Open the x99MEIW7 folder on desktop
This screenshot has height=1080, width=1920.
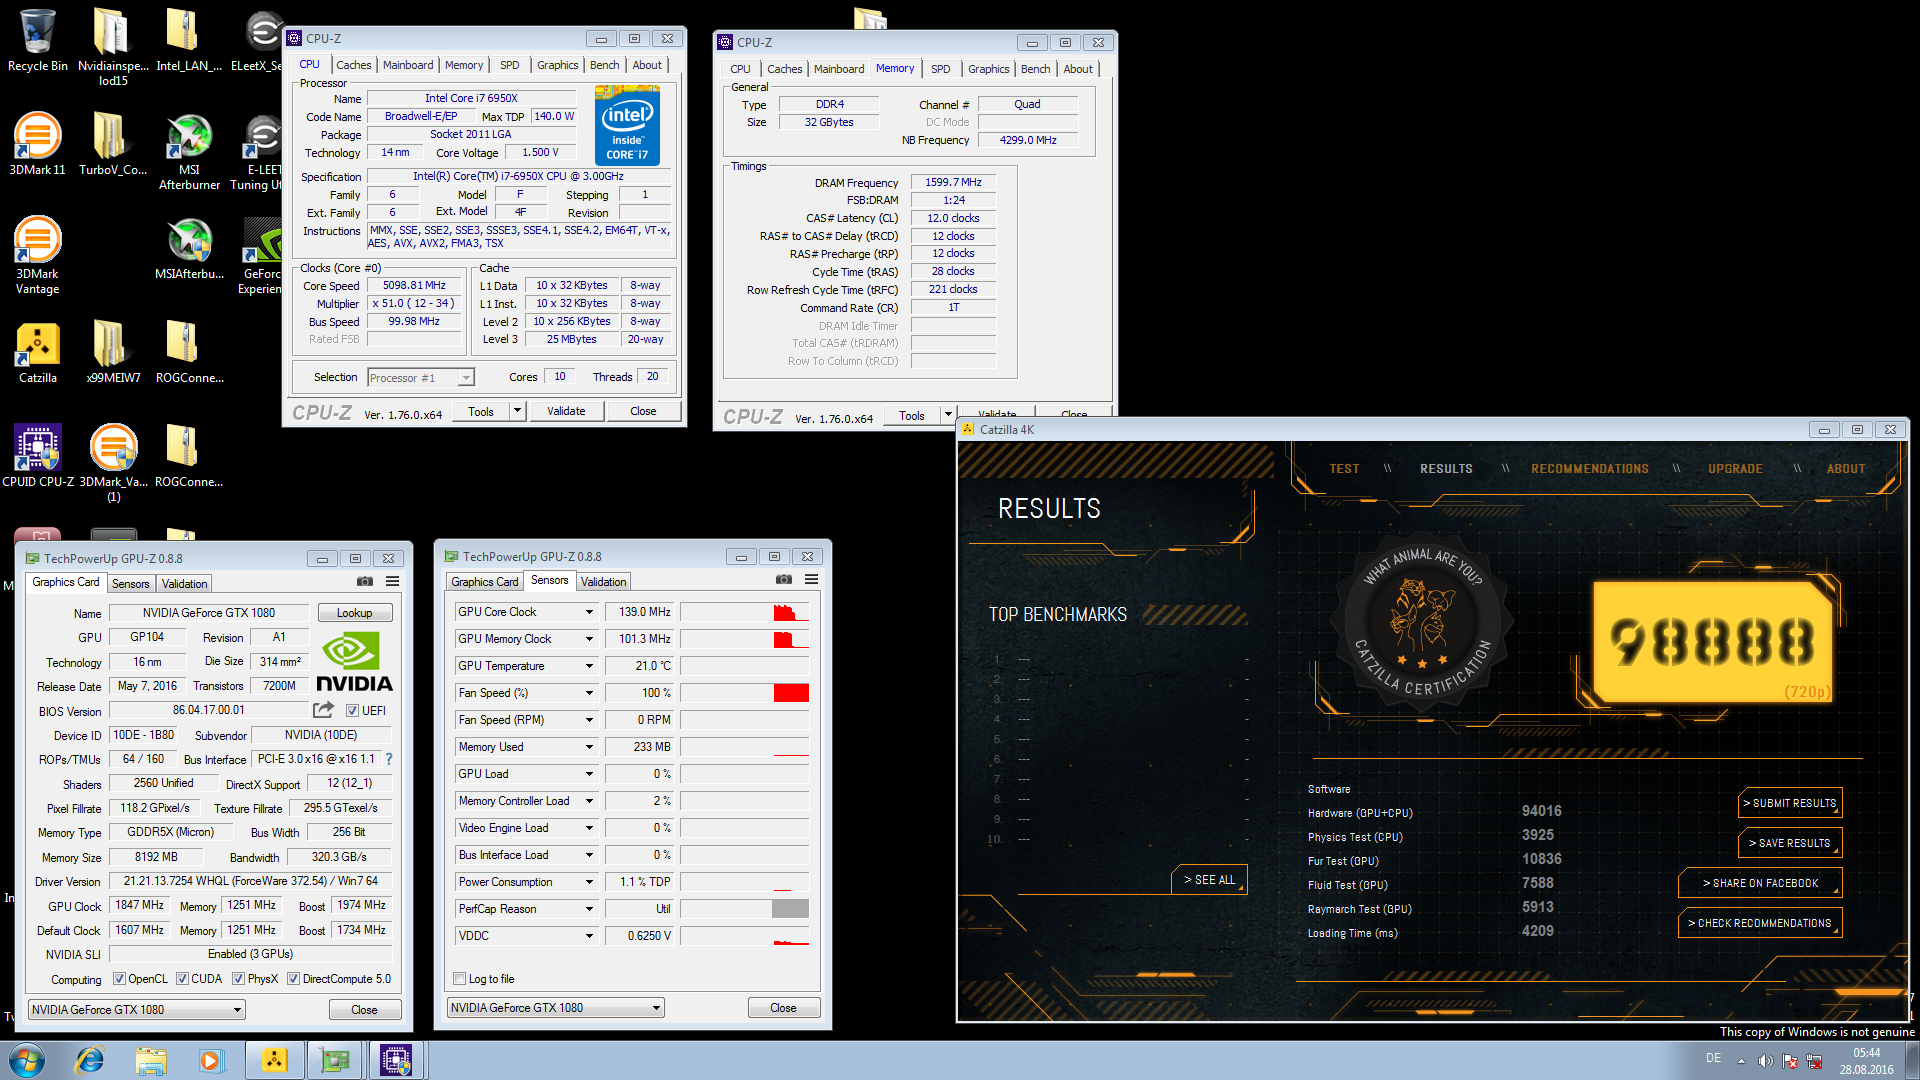113,351
